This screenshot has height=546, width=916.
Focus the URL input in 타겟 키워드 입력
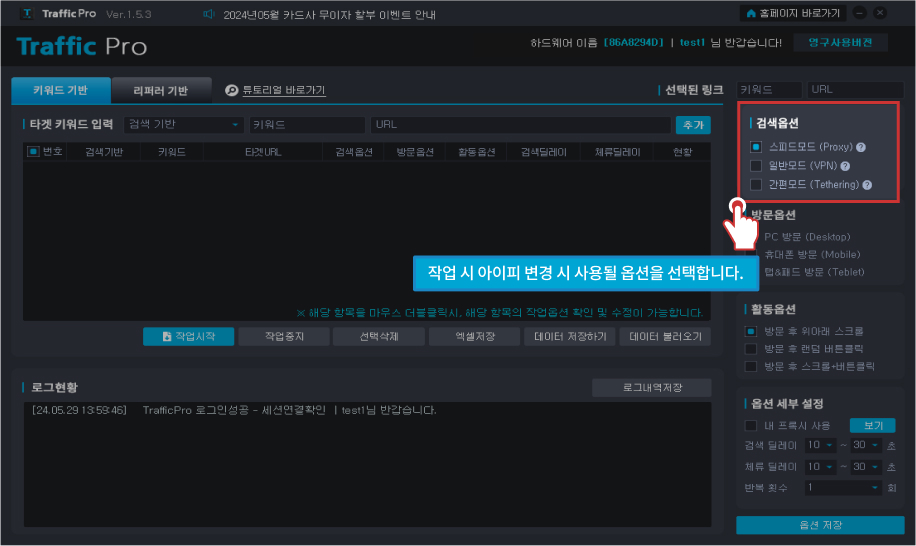[521, 124]
